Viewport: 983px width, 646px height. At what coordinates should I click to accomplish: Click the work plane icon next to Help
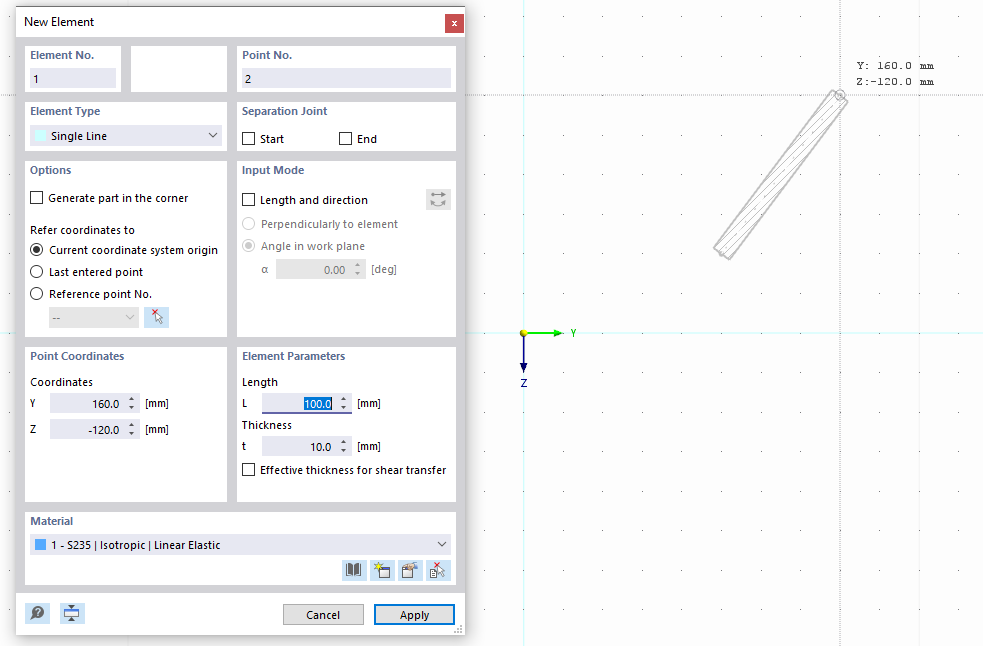pos(71,612)
